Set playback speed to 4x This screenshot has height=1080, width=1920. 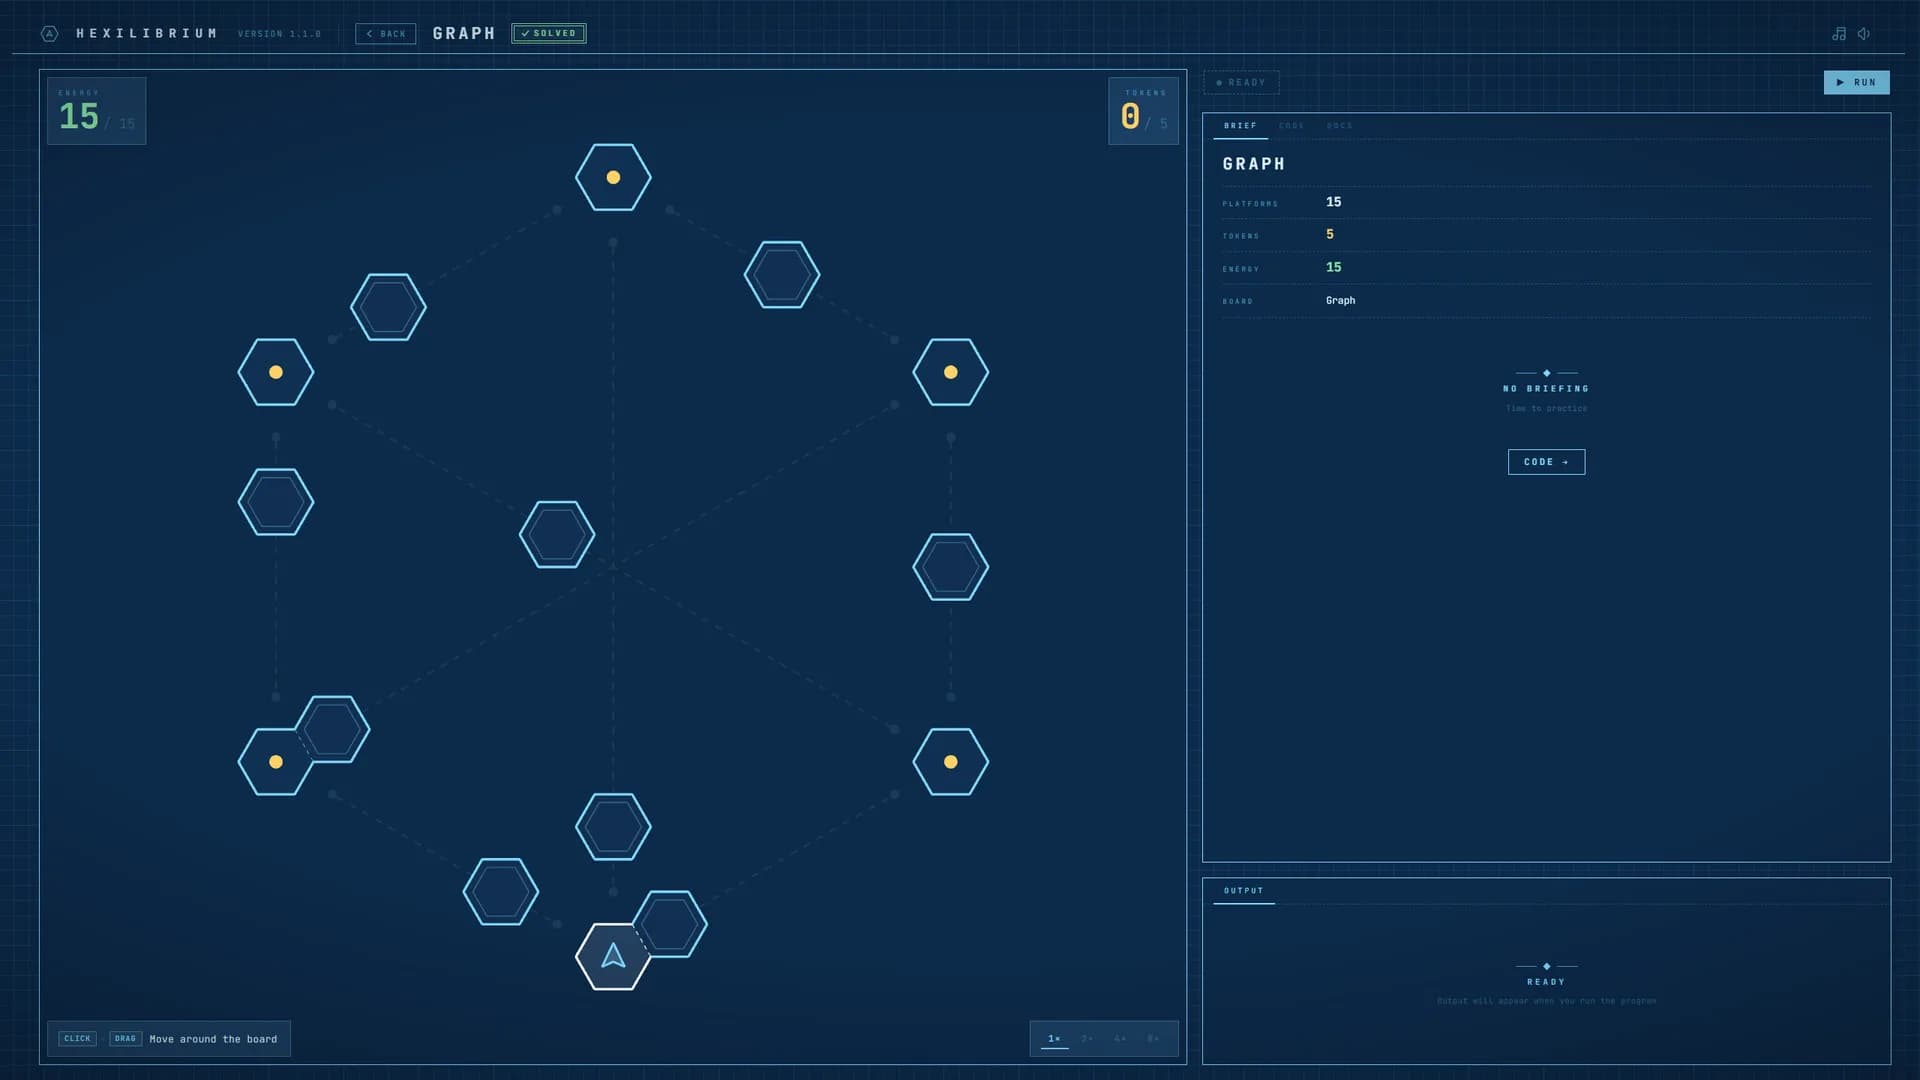click(x=1120, y=1039)
